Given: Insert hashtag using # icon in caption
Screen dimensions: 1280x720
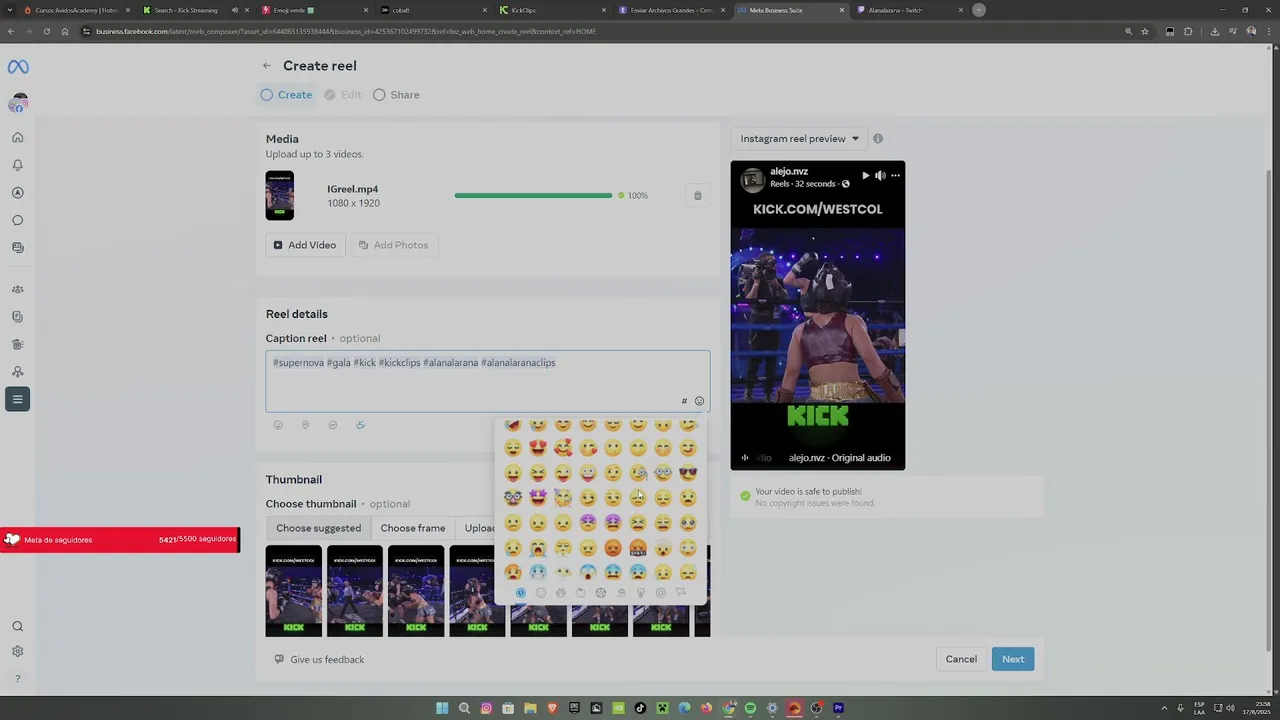Looking at the screenshot, I should click(684, 401).
